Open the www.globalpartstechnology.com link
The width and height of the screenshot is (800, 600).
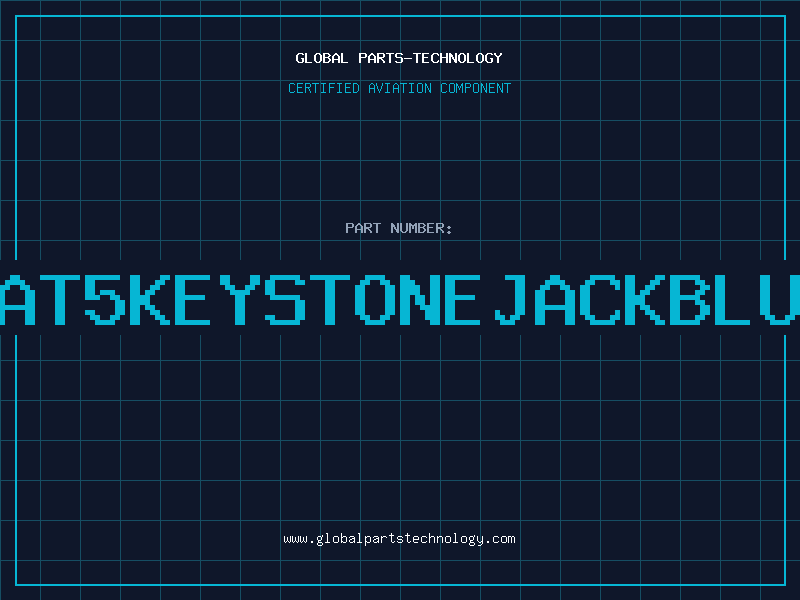tap(399, 539)
